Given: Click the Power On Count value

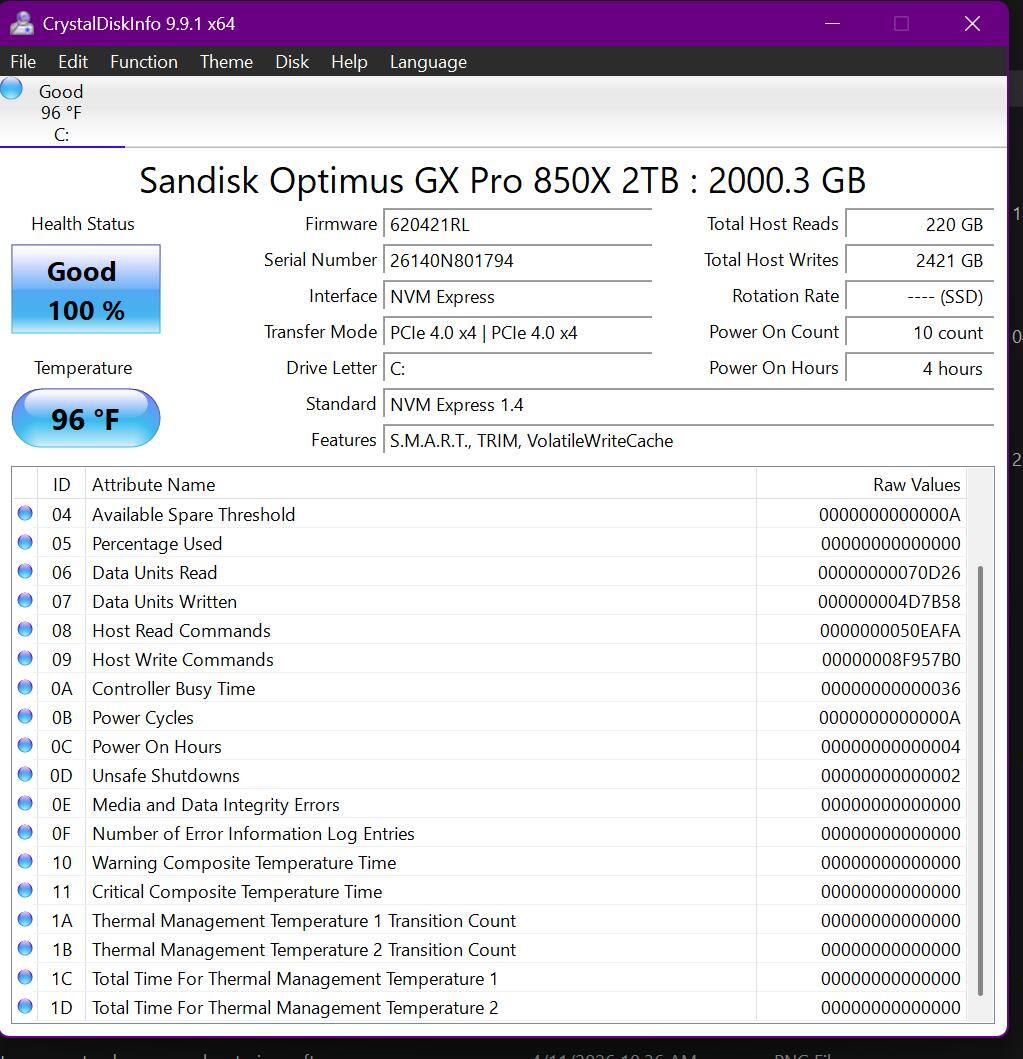Looking at the screenshot, I should 920,332.
